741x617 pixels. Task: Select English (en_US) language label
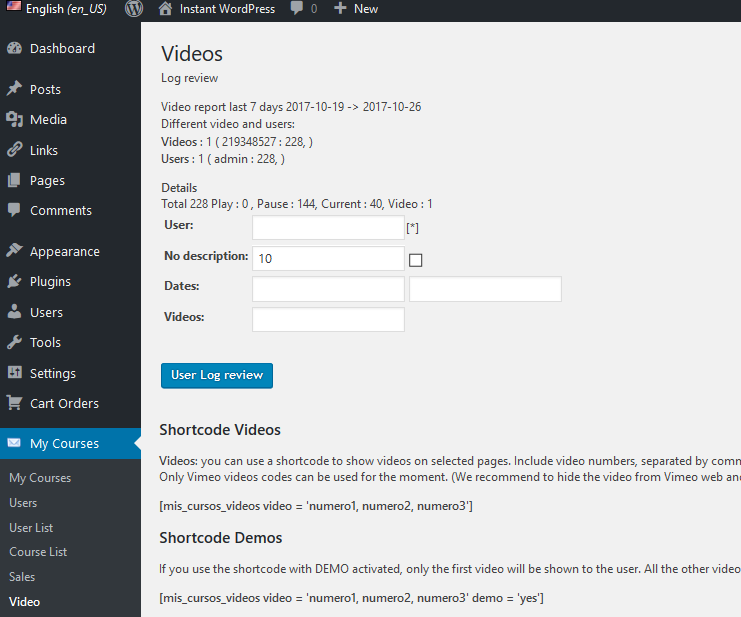pos(66,9)
